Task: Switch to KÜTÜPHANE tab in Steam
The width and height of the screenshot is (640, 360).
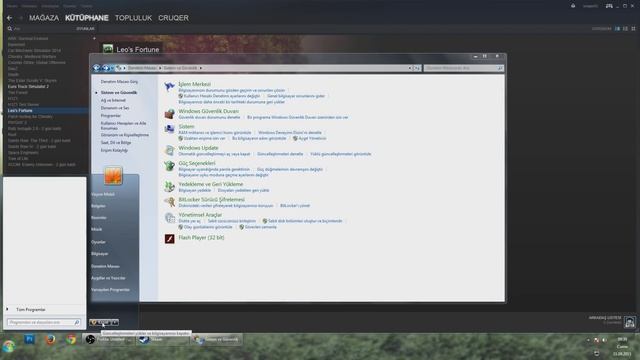Action: [x=87, y=18]
